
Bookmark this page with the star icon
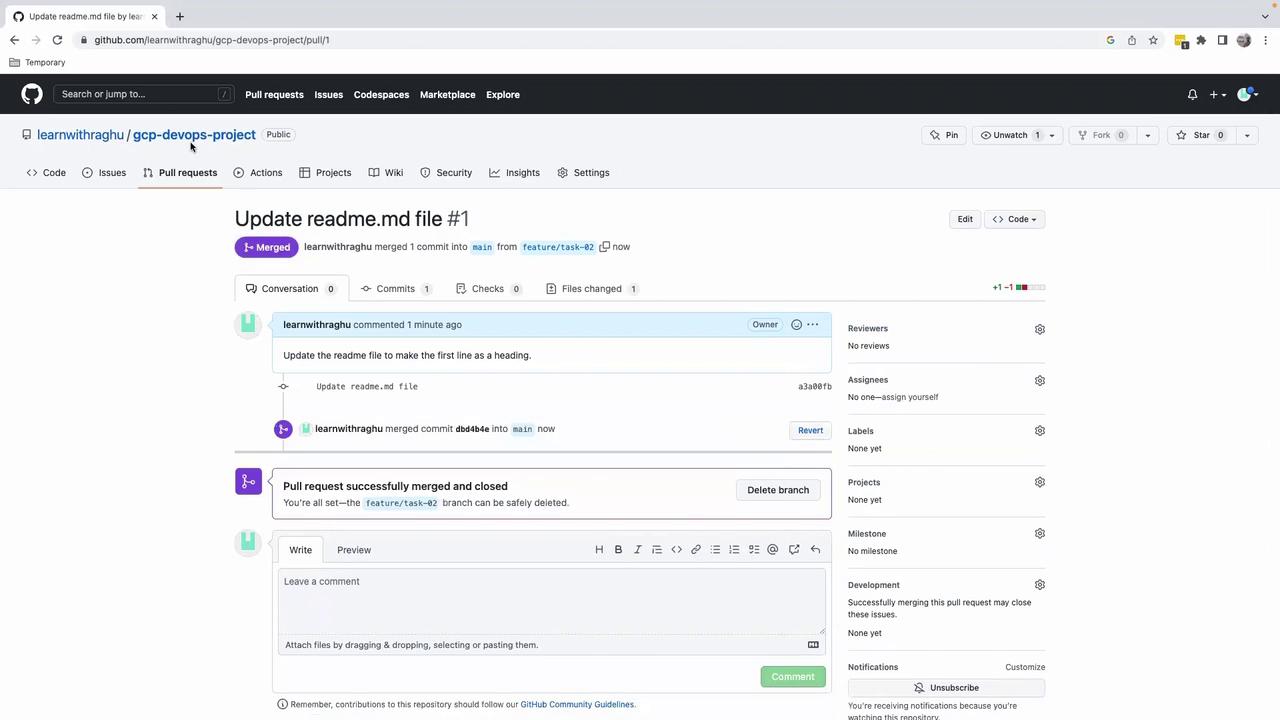[x=1153, y=40]
